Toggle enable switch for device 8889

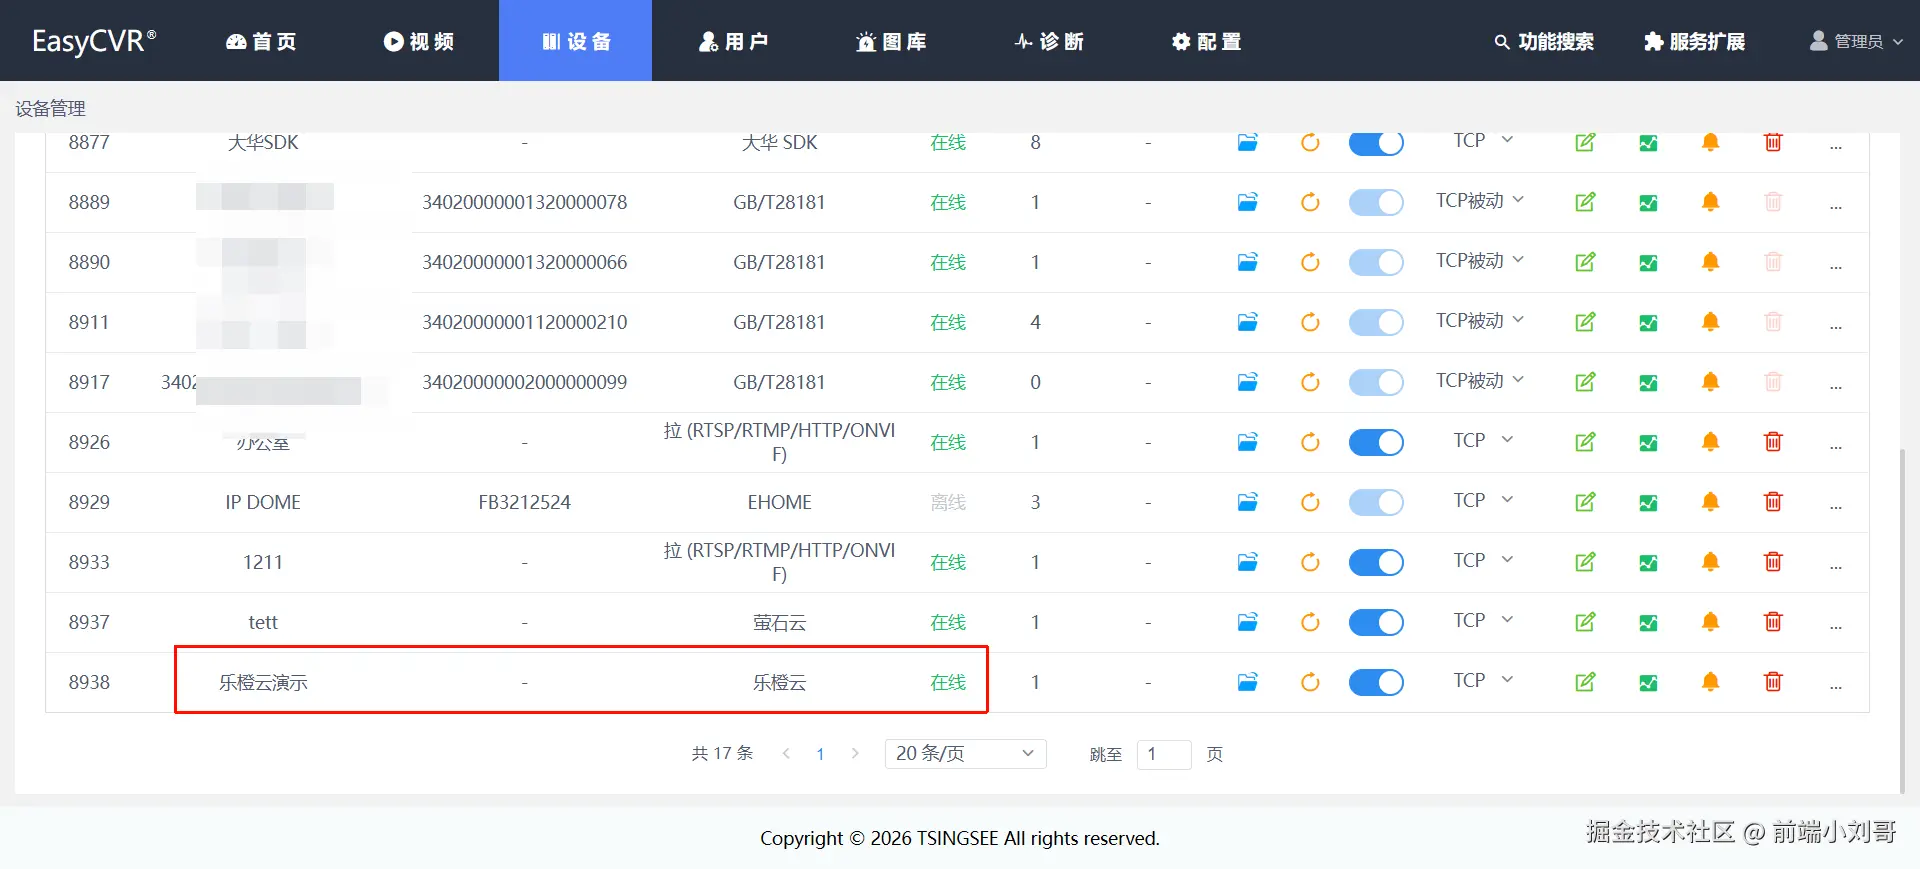click(x=1376, y=202)
